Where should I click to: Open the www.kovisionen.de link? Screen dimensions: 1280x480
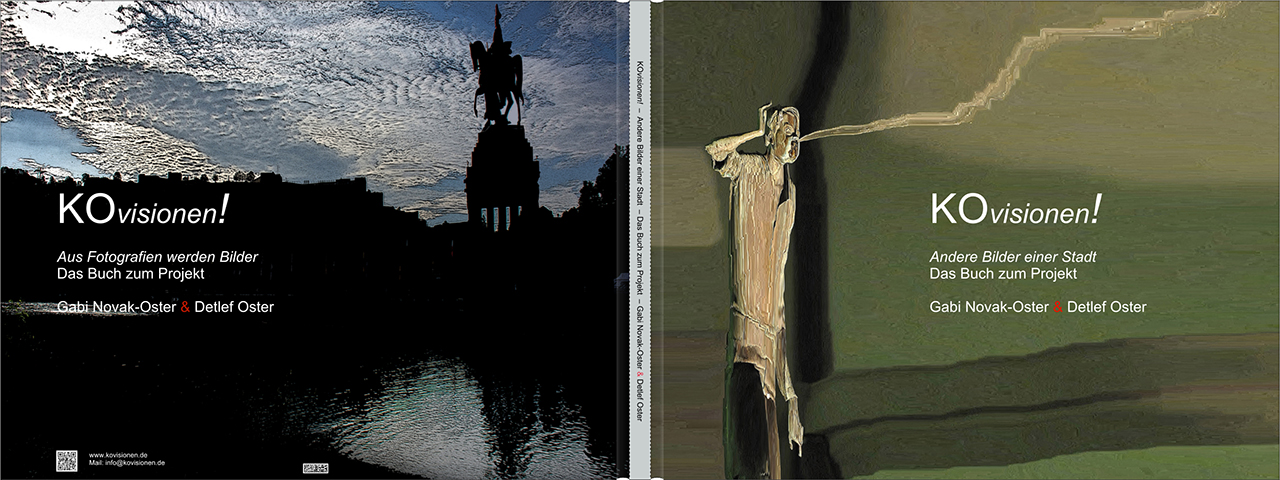[119, 455]
